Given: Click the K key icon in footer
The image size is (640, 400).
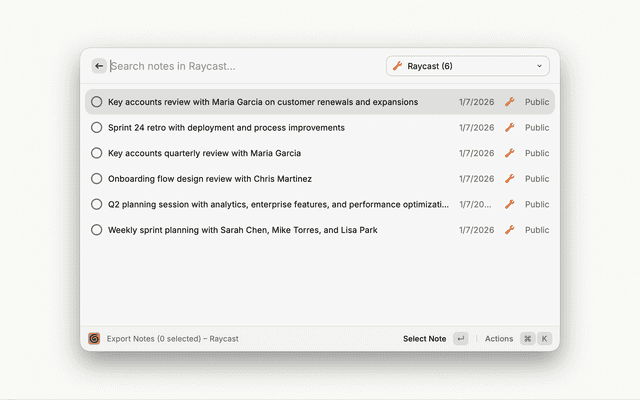Looking at the screenshot, I should [545, 339].
